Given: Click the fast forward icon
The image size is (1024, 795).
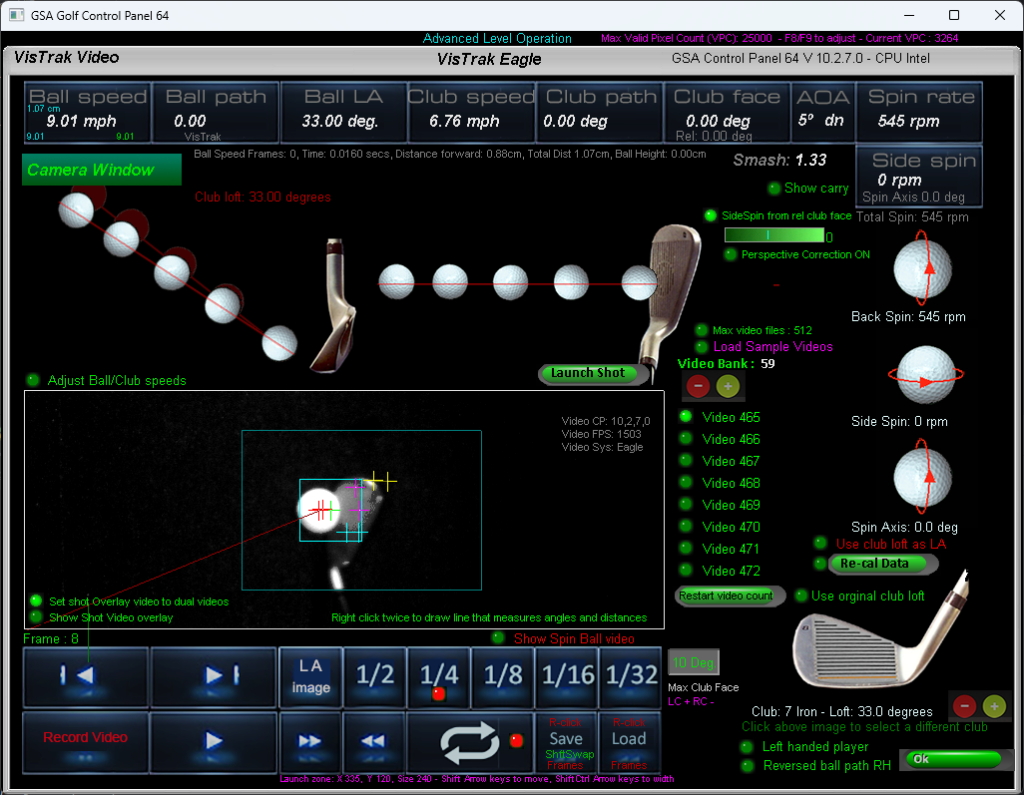Looking at the screenshot, I should click(310, 741).
